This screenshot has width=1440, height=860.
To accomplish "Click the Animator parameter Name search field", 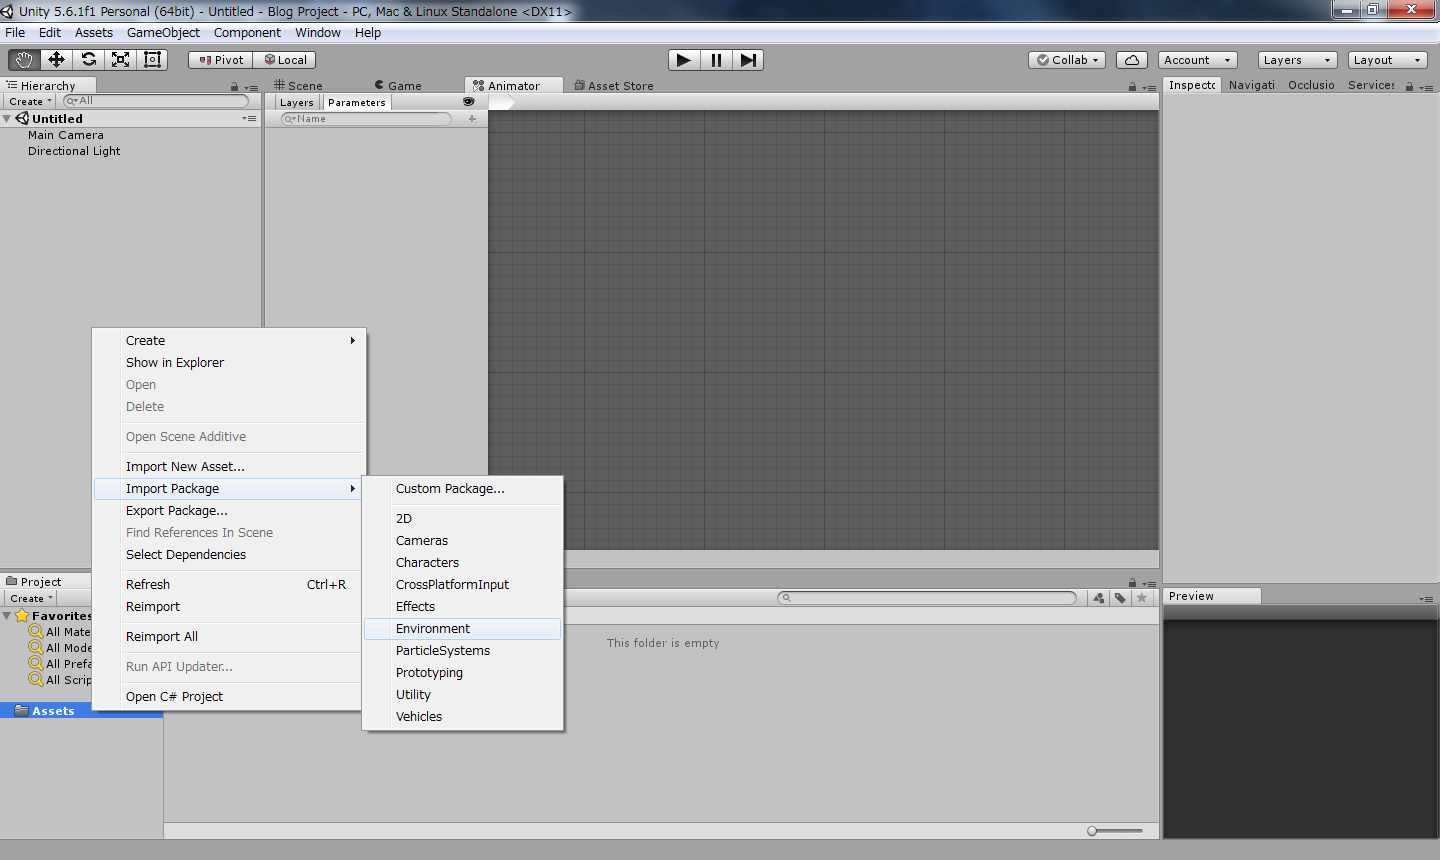I will 366,119.
